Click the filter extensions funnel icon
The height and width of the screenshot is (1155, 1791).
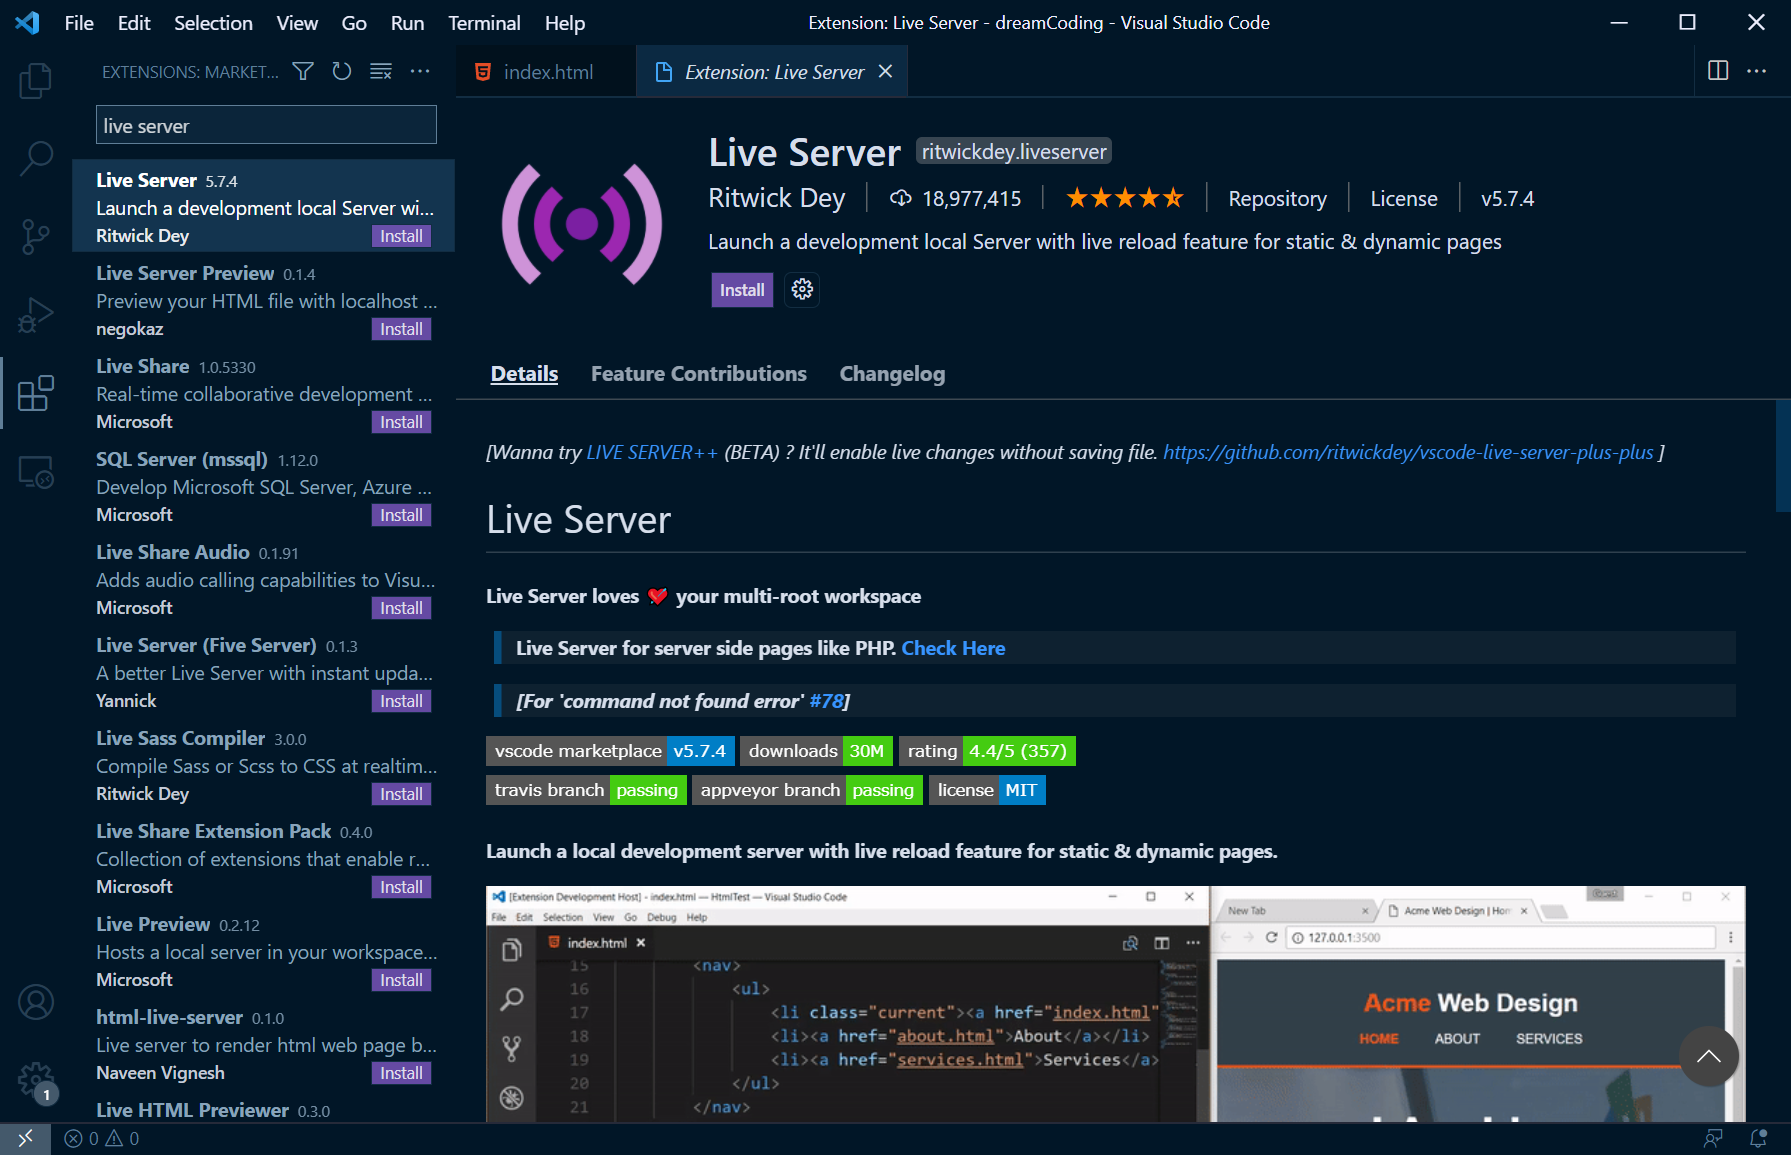coord(303,71)
